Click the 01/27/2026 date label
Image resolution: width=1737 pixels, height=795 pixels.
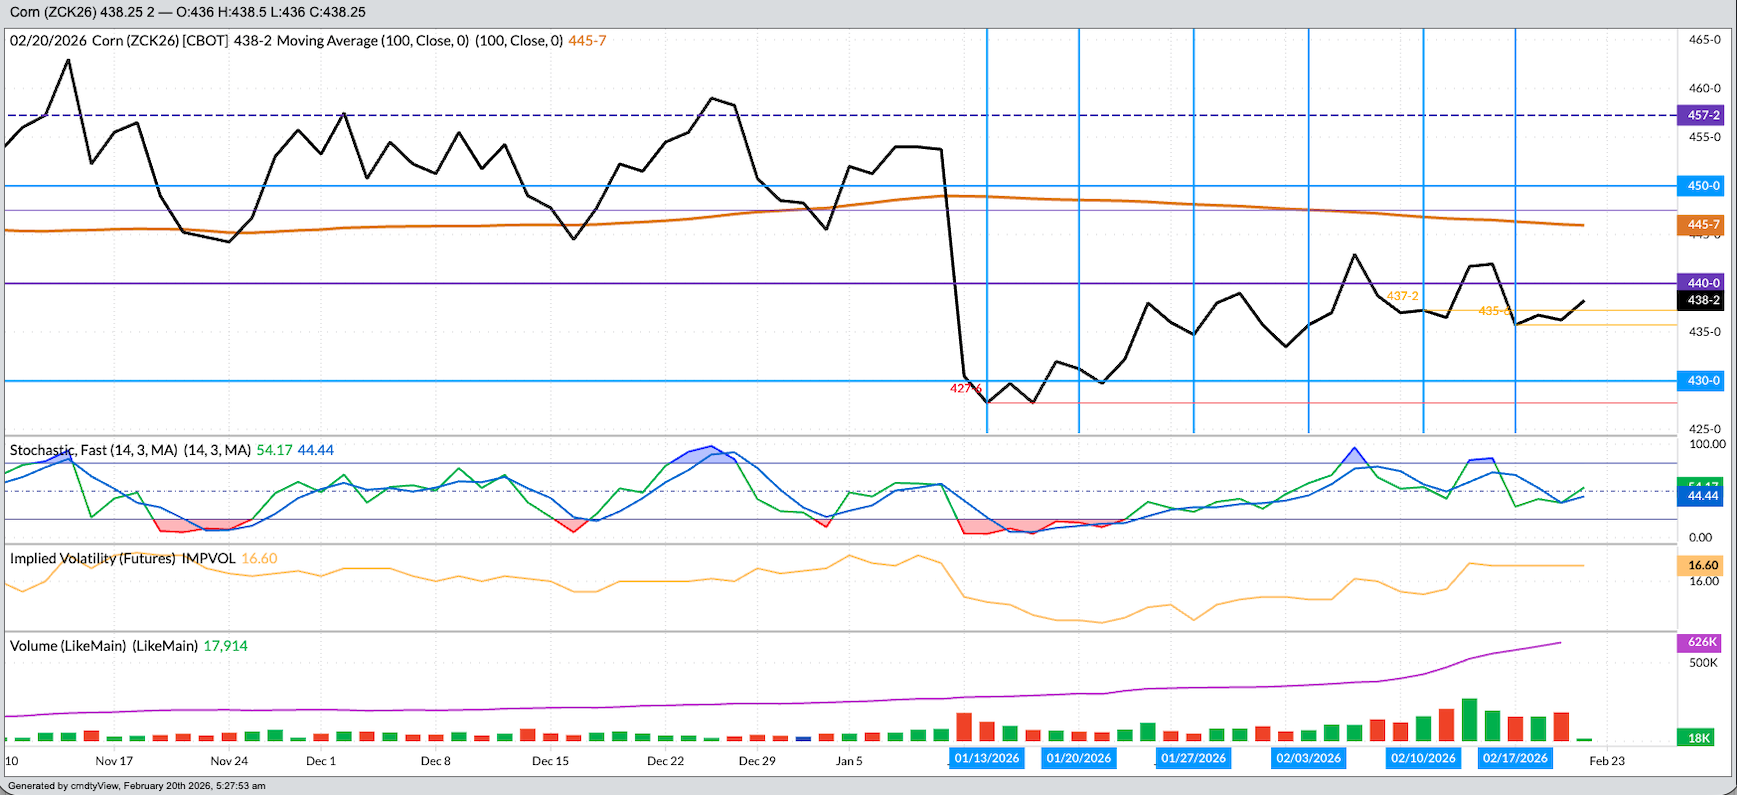1193,758
